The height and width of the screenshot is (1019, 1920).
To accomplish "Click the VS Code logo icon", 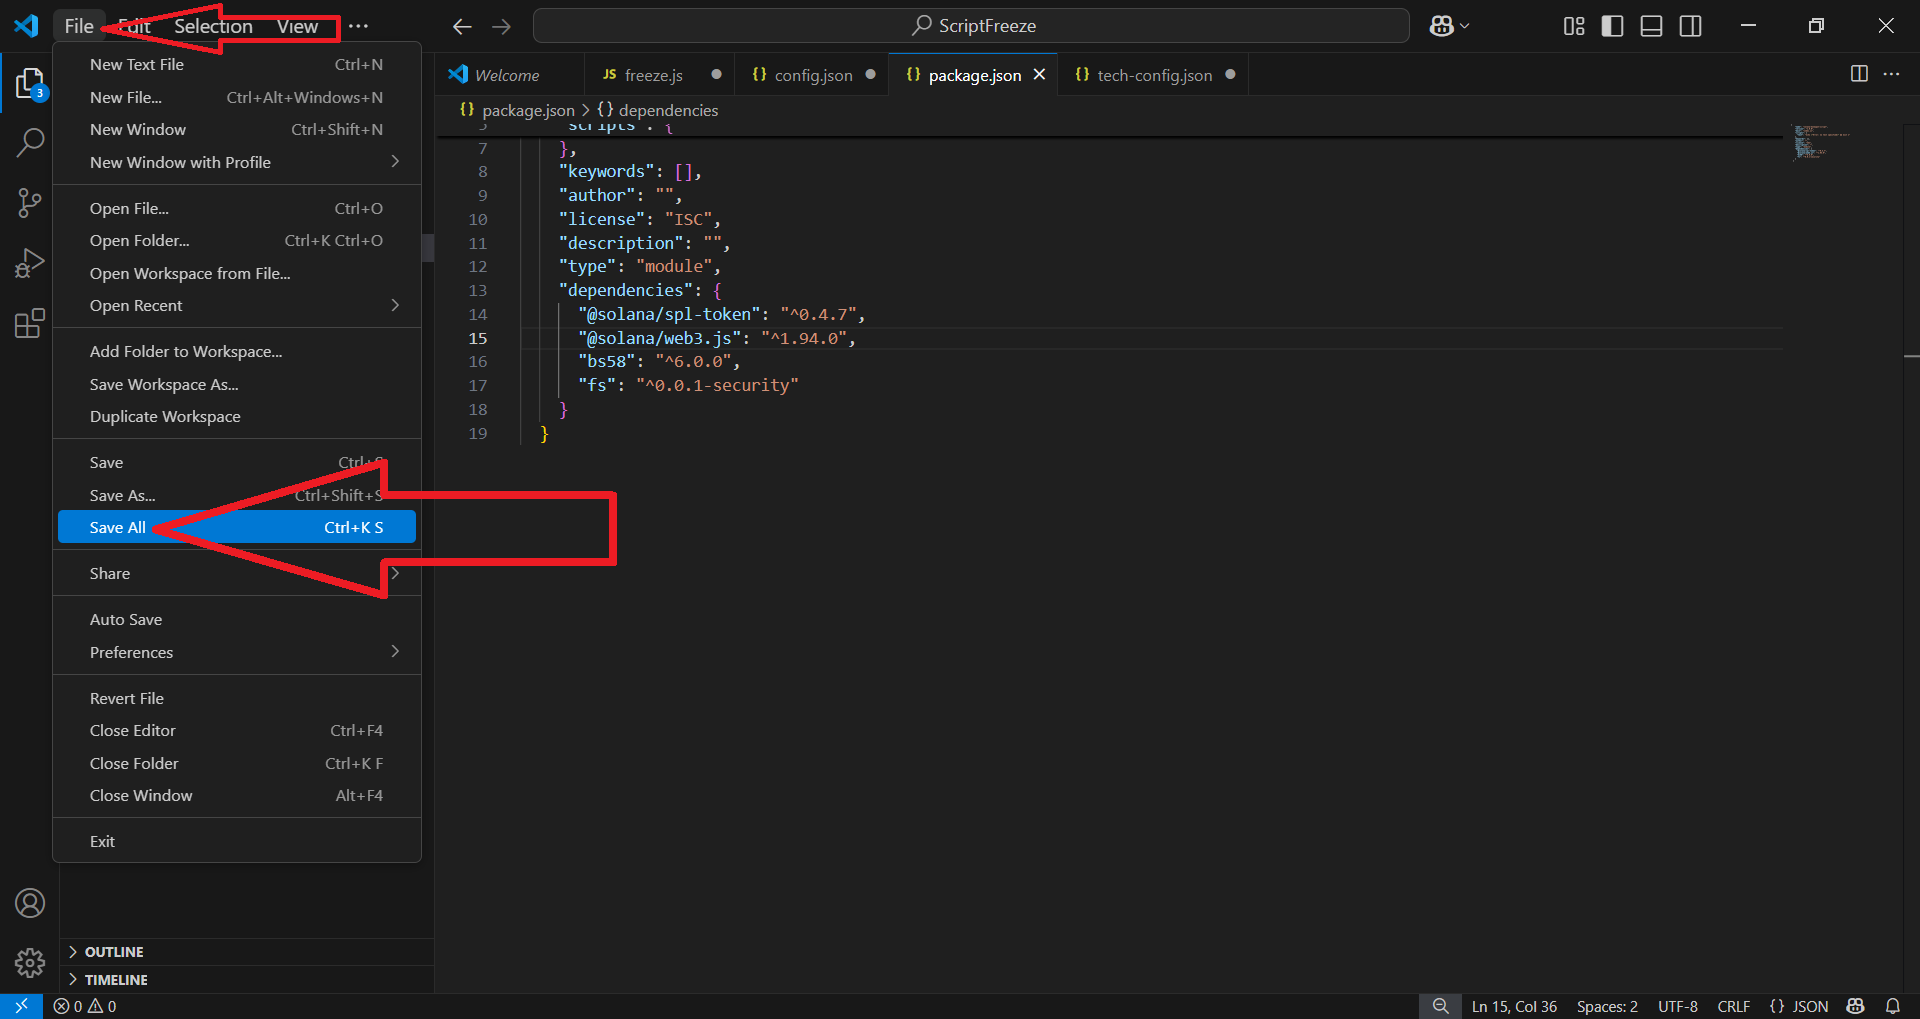I will tap(26, 26).
